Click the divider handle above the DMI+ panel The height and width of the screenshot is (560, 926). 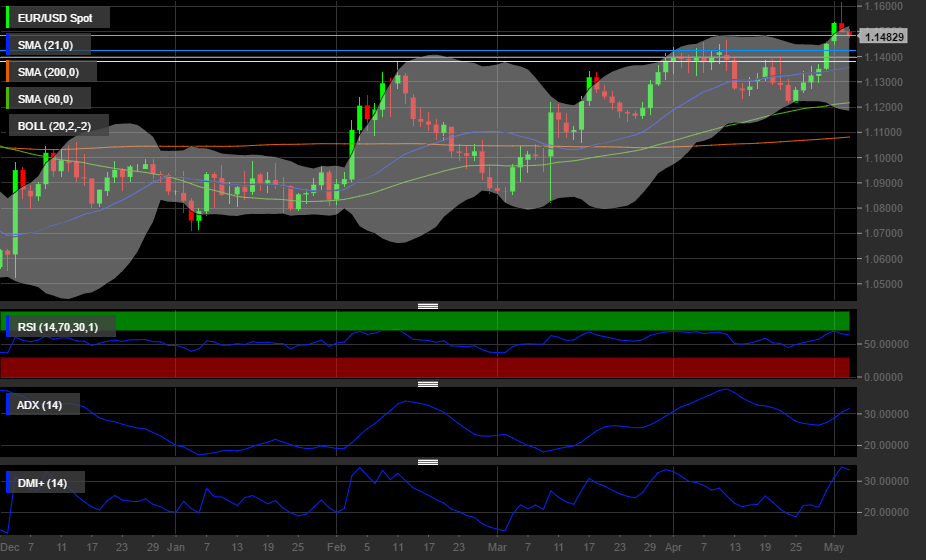click(x=428, y=462)
